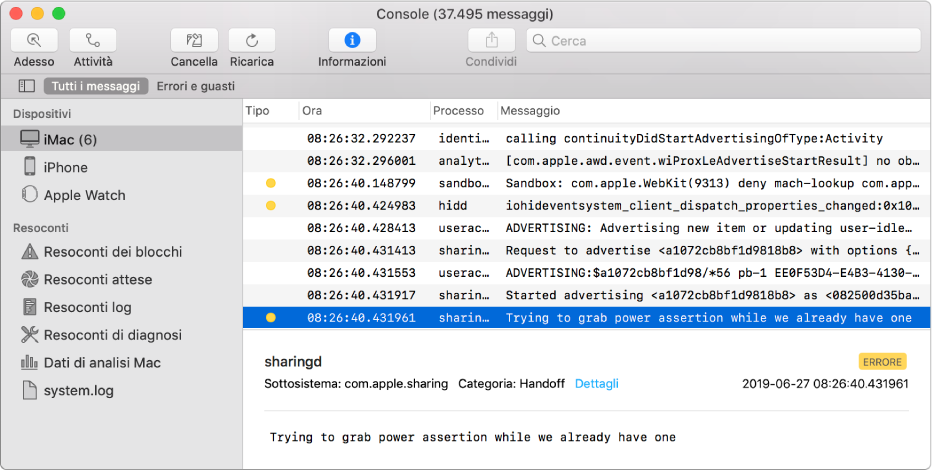934x471 pixels.
Task: Open Dati di analisi Mac
Action: (122, 363)
